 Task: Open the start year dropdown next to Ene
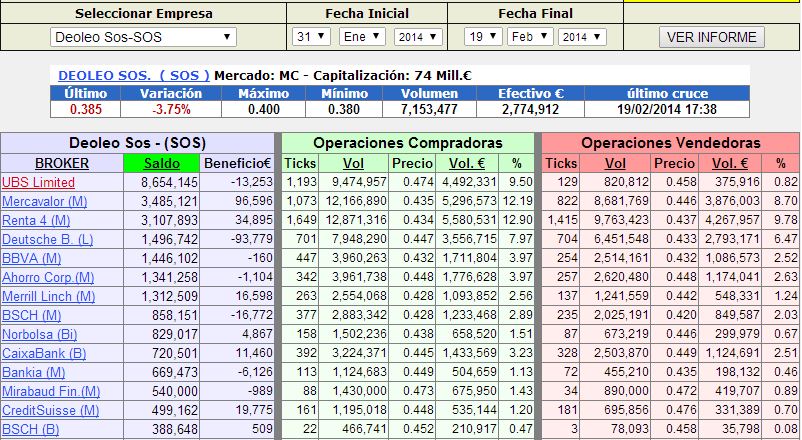point(418,37)
